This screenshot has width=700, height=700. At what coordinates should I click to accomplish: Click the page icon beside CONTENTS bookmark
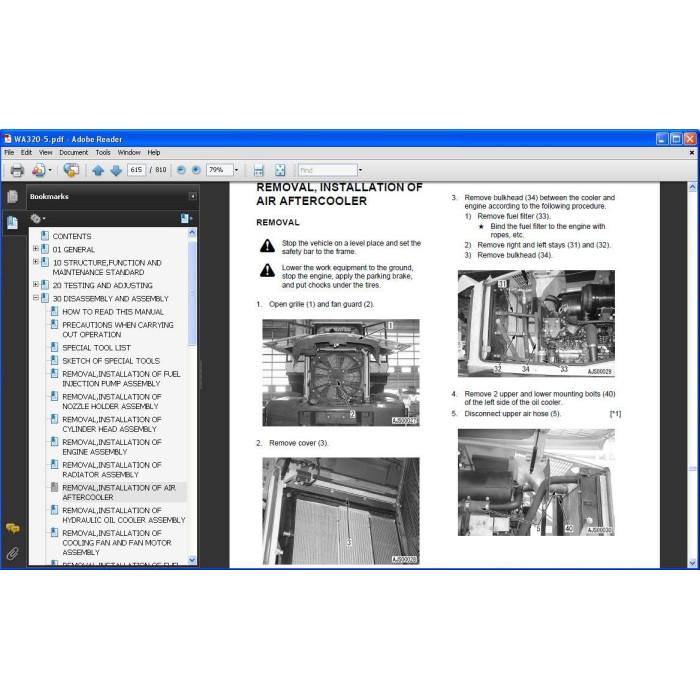(x=45, y=236)
